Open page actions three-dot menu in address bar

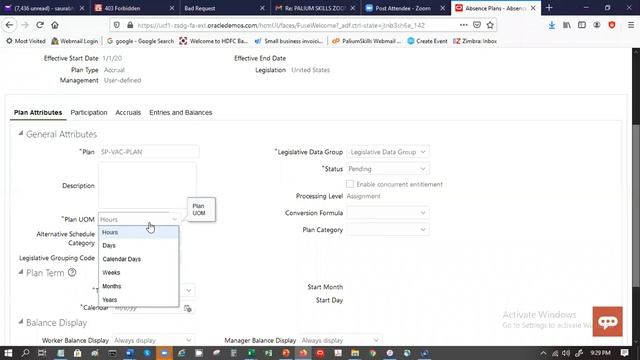click(463, 25)
